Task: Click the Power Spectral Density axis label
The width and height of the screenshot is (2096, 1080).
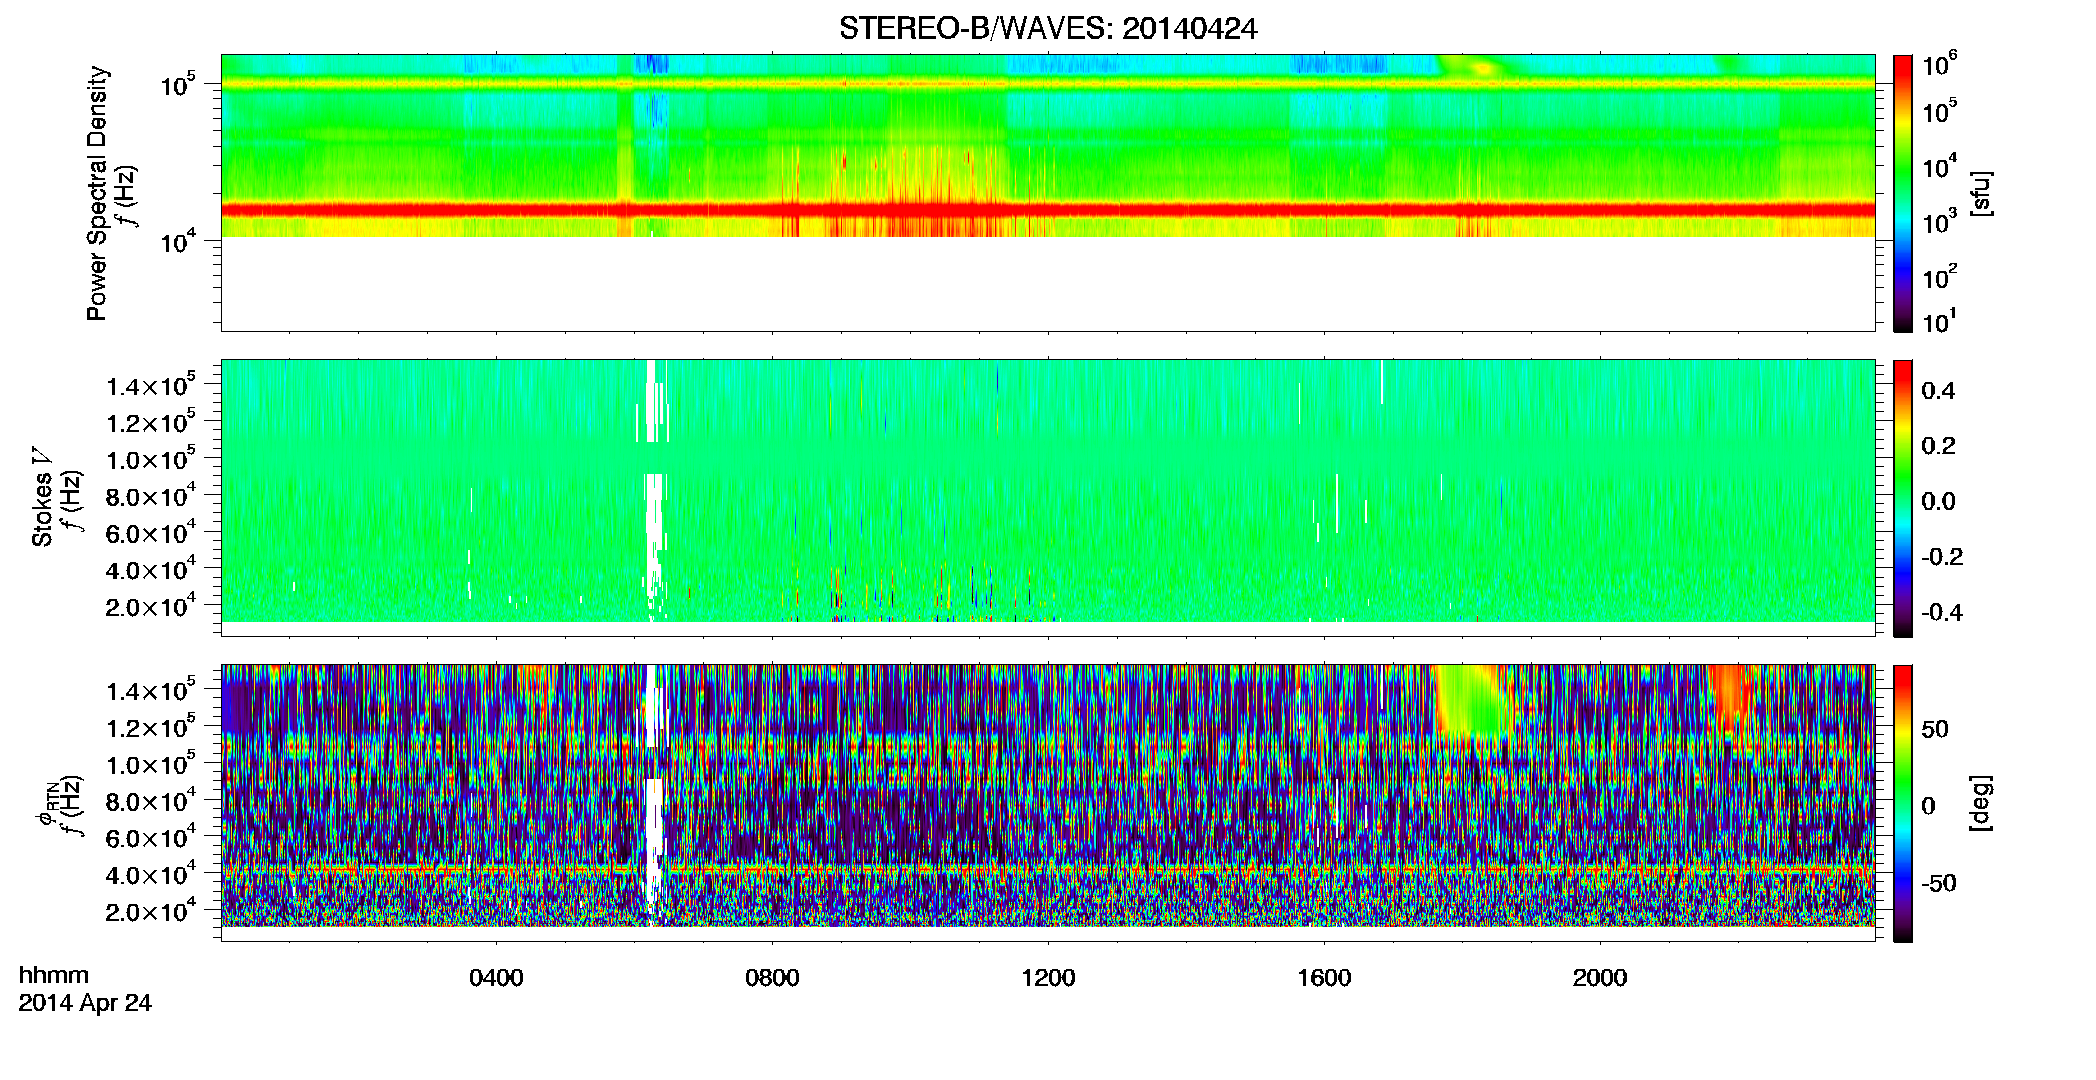Action: tap(97, 194)
